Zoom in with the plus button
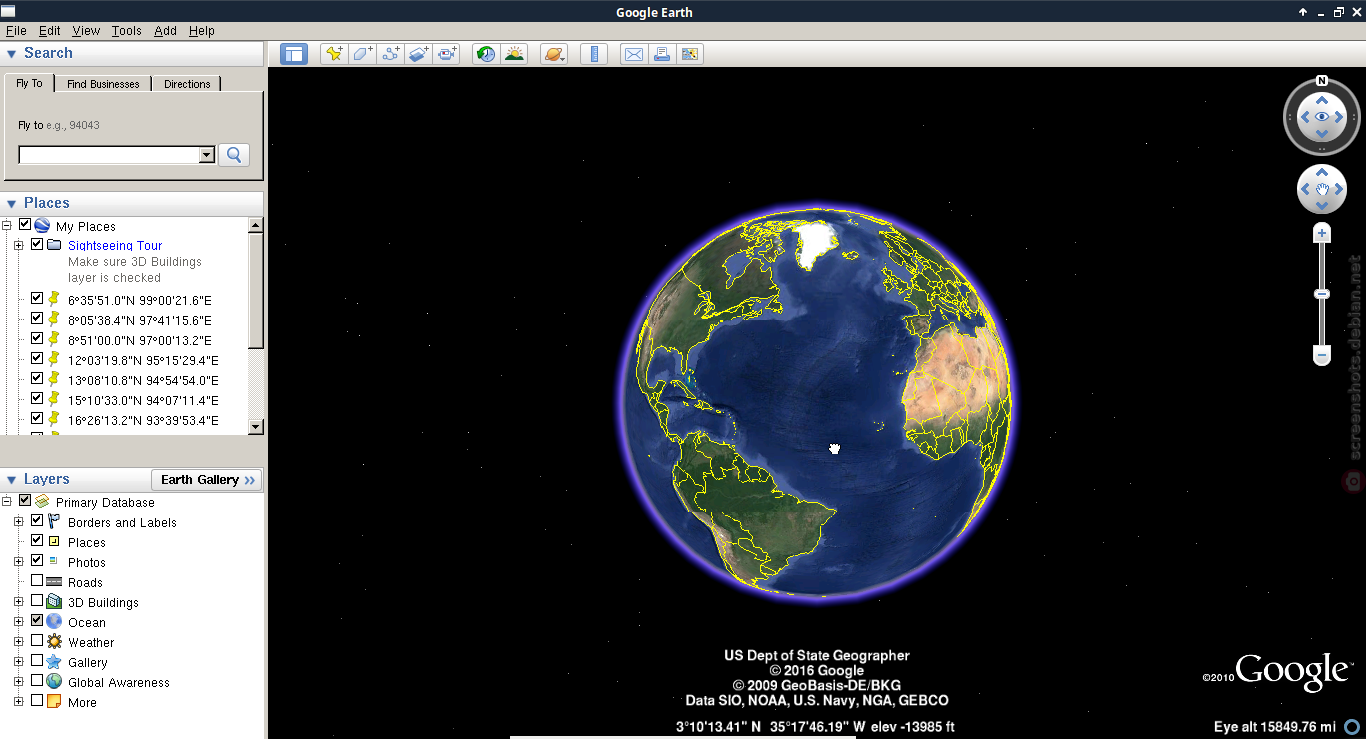Screen dimensions: 1366x739 [1322, 233]
